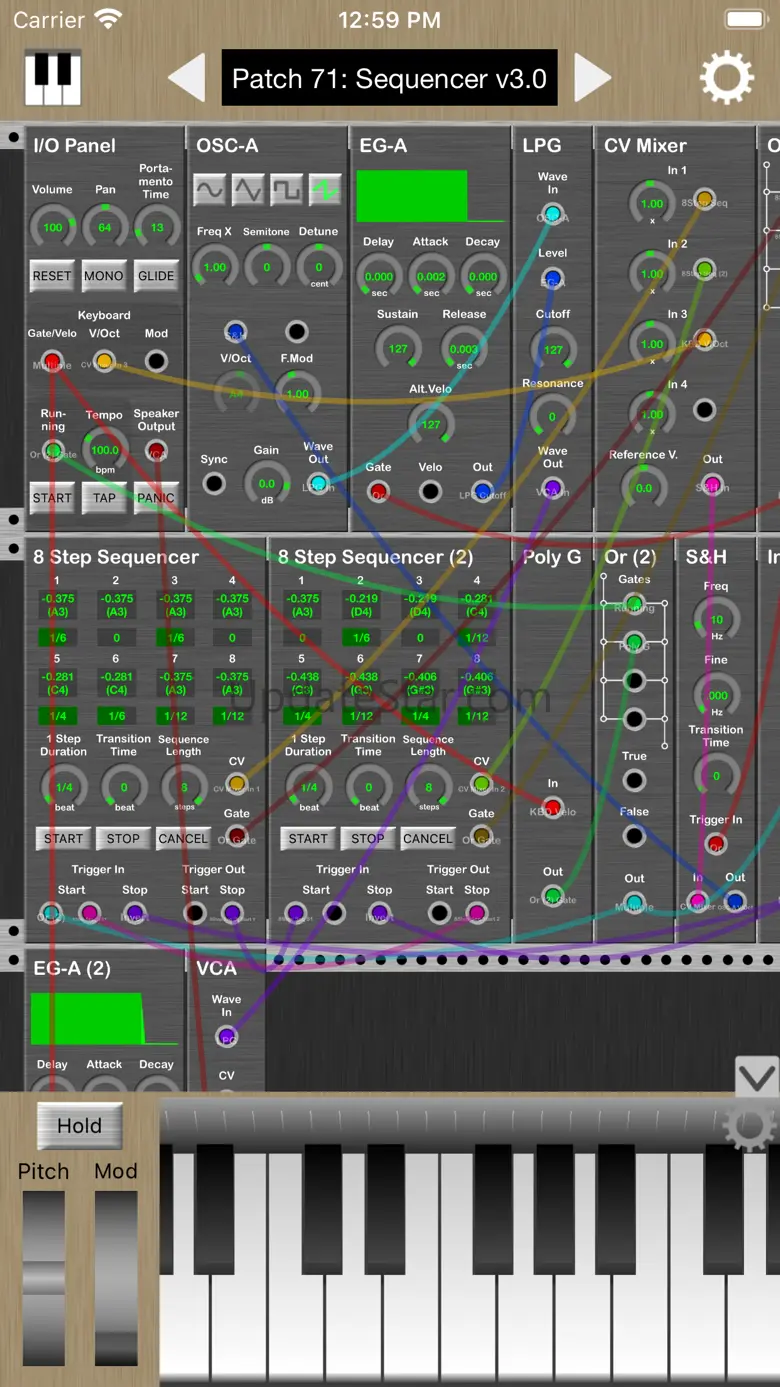Click the Sync jack in OSC-A
Image resolution: width=780 pixels, height=1387 pixels.
point(214,484)
